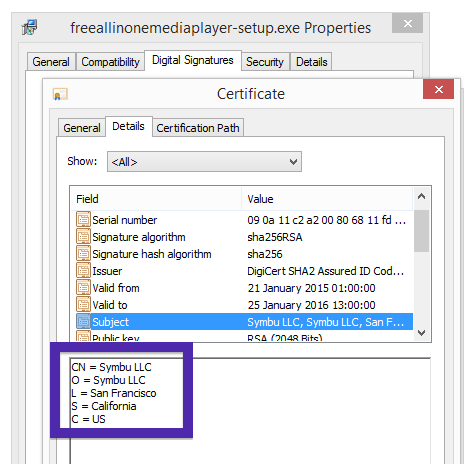The image size is (471, 464).
Task: Click the DigiCert SHA2 Assured ID value
Action: click(x=326, y=271)
